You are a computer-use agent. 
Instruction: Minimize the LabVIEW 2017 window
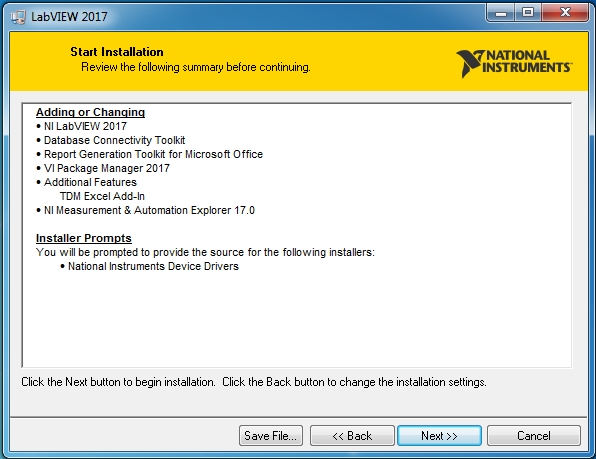click(501, 13)
